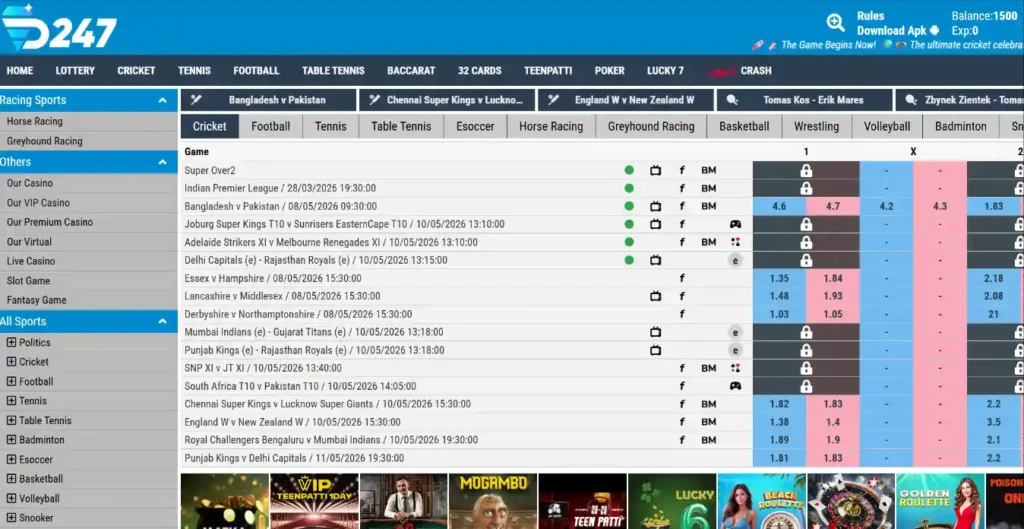
Task: Click the 'f' icon in Essex v Hampshire row
Action: pos(682,278)
